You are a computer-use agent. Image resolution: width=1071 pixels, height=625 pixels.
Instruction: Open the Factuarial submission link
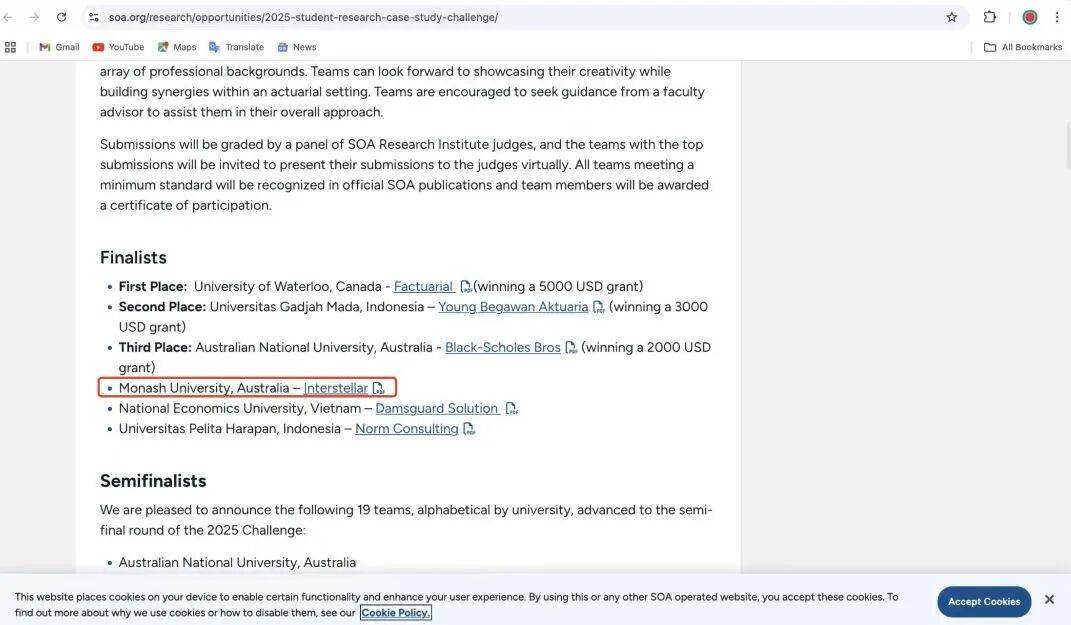click(423, 287)
